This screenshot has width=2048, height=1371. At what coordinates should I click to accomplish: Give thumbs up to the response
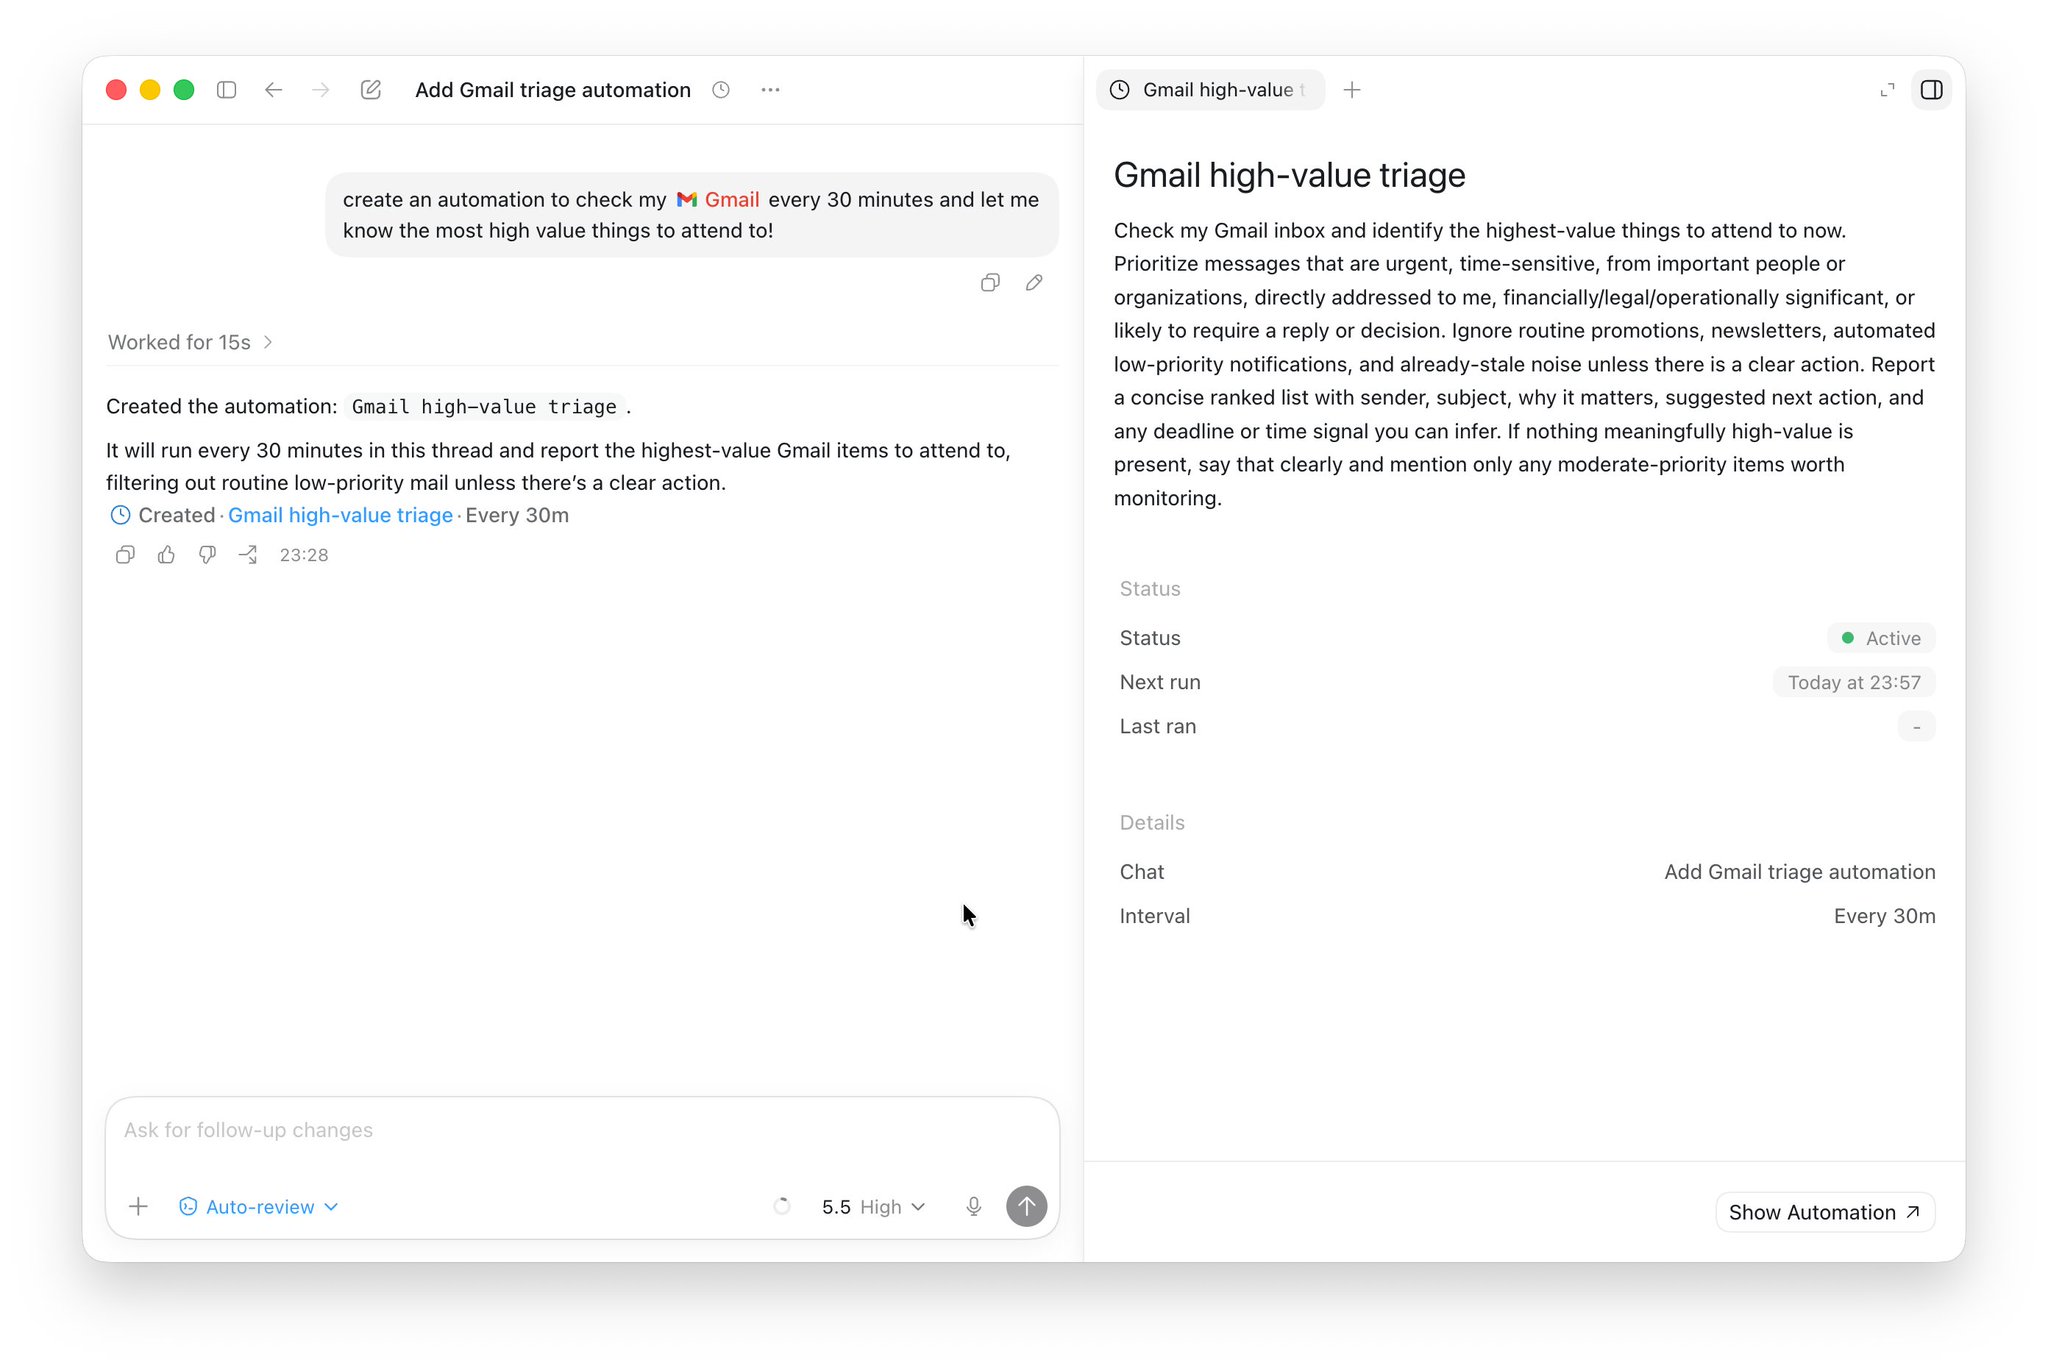click(x=166, y=555)
